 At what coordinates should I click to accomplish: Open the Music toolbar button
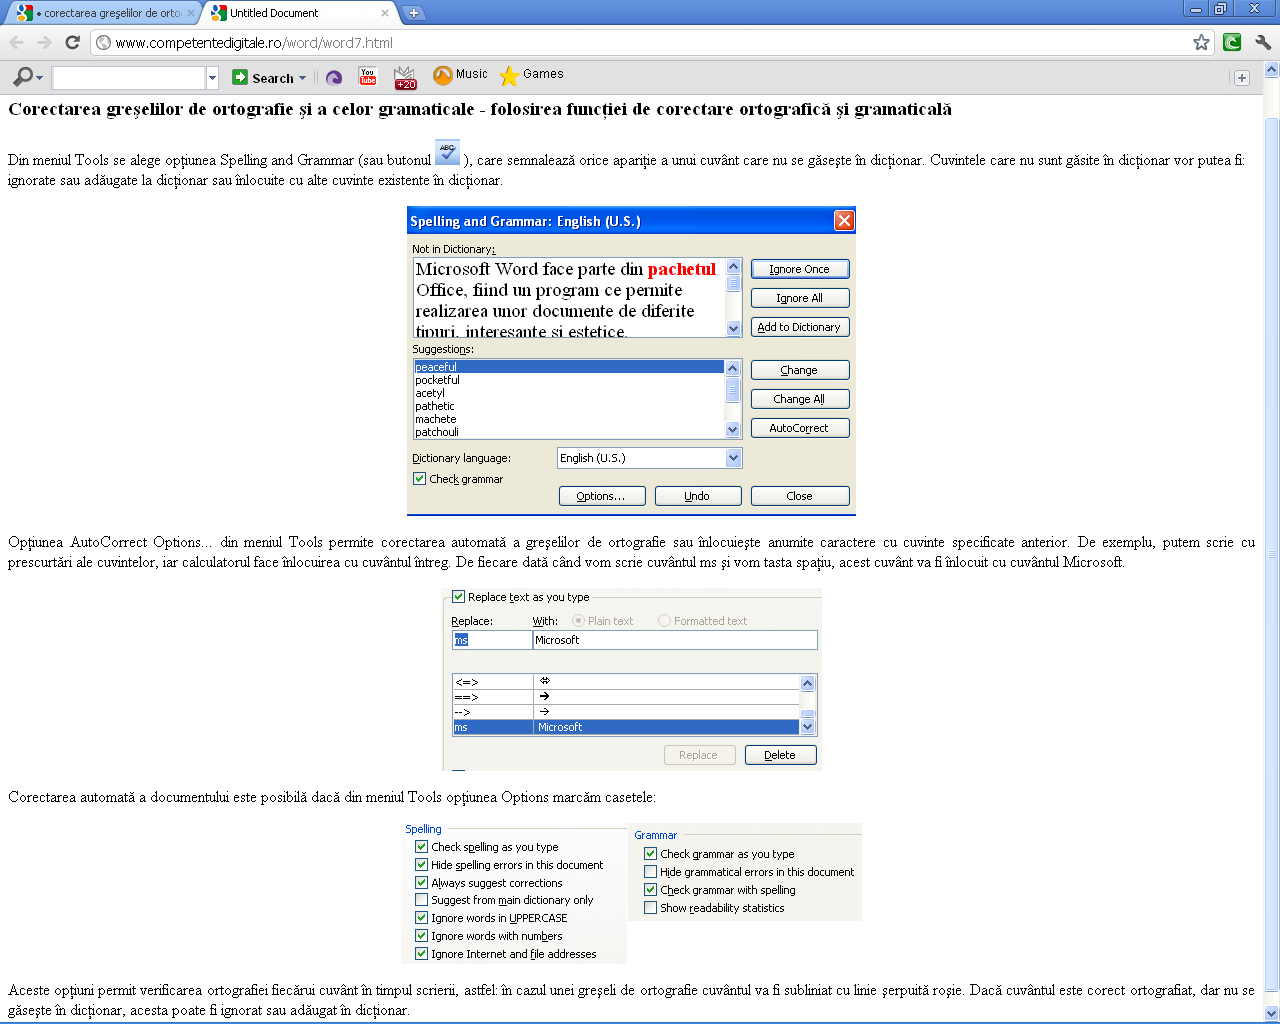pos(461,75)
